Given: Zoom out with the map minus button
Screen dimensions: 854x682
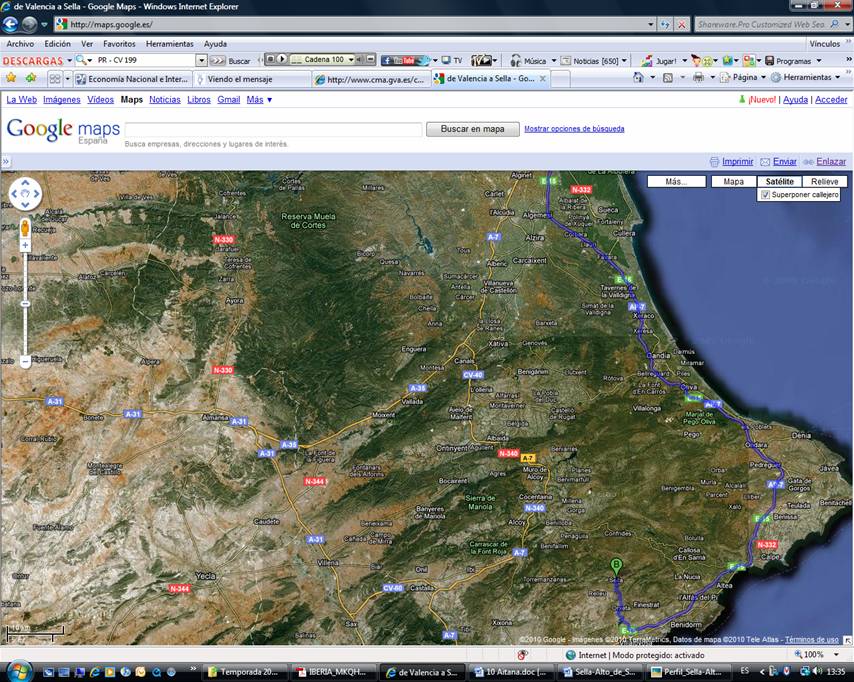Looking at the screenshot, I should point(25,361).
